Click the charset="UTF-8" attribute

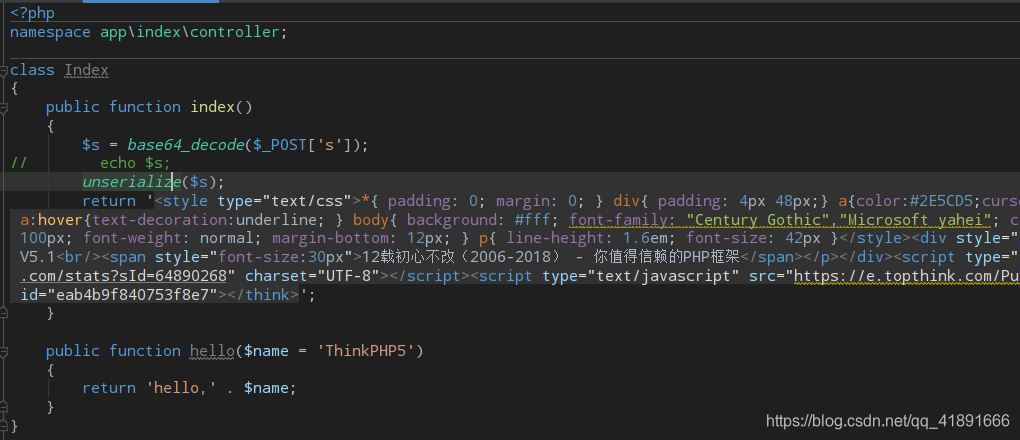click(x=312, y=276)
